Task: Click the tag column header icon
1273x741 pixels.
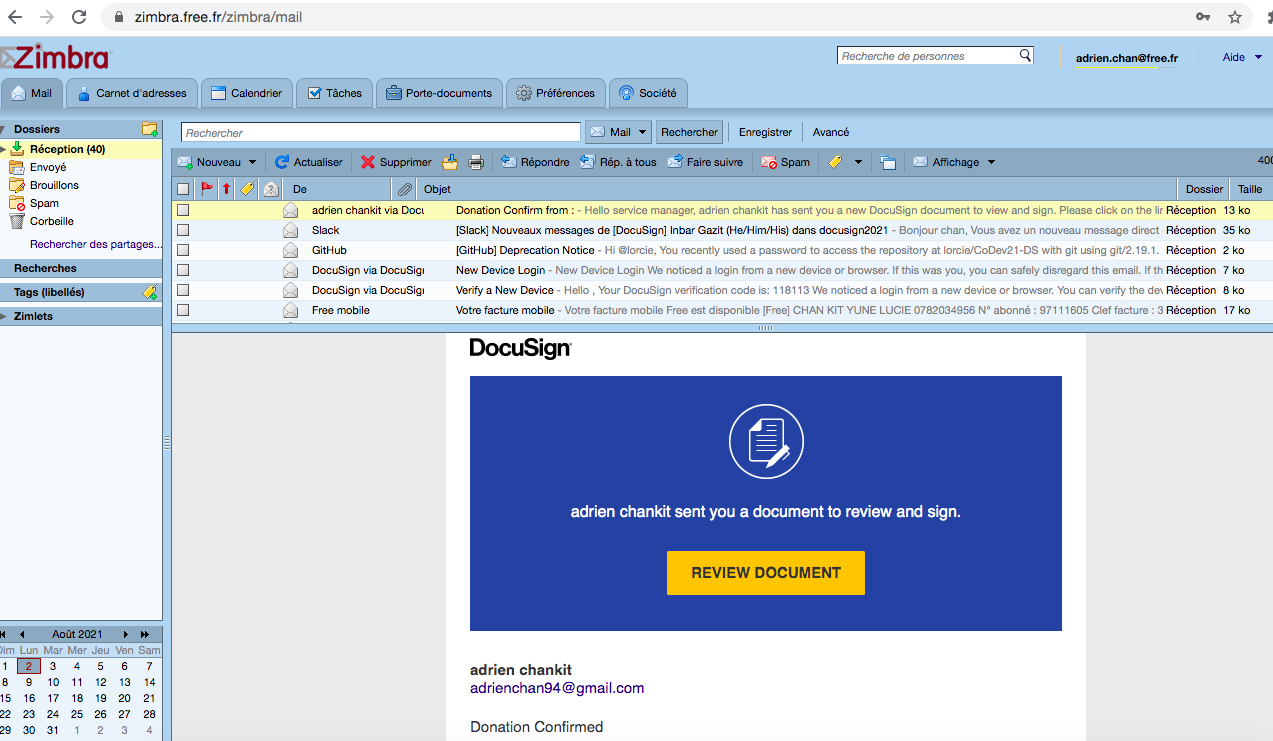Action: pyautogui.click(x=247, y=188)
